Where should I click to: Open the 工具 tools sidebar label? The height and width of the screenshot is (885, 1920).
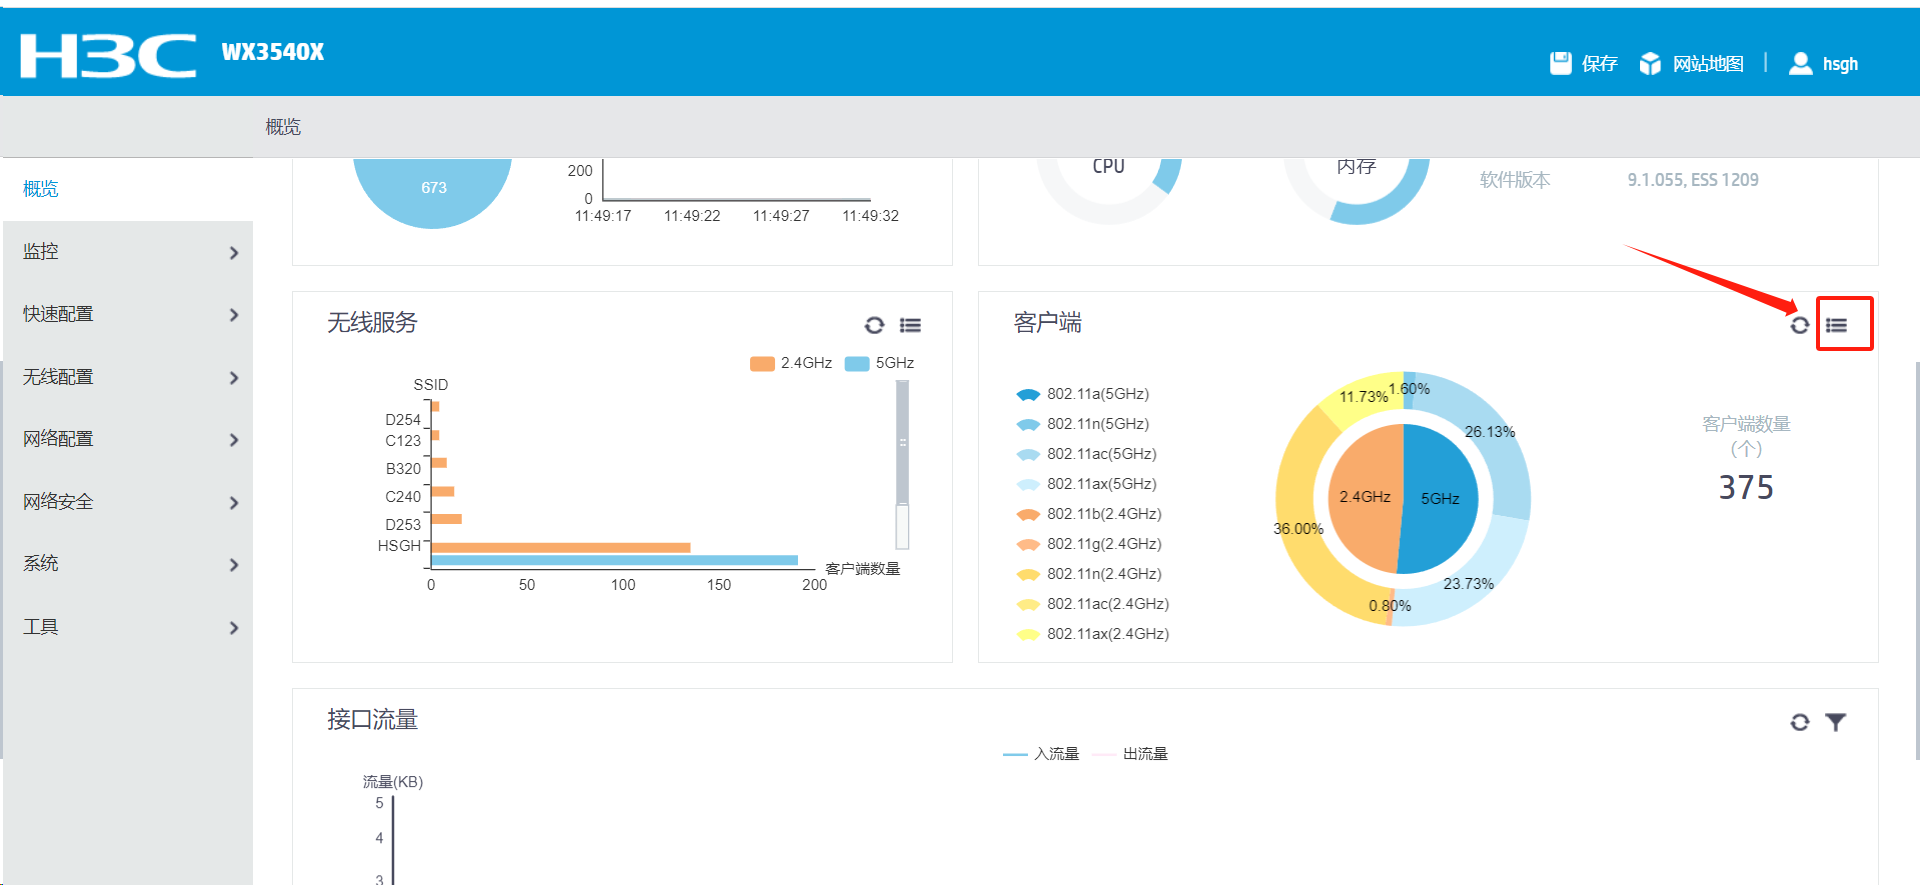(41, 627)
